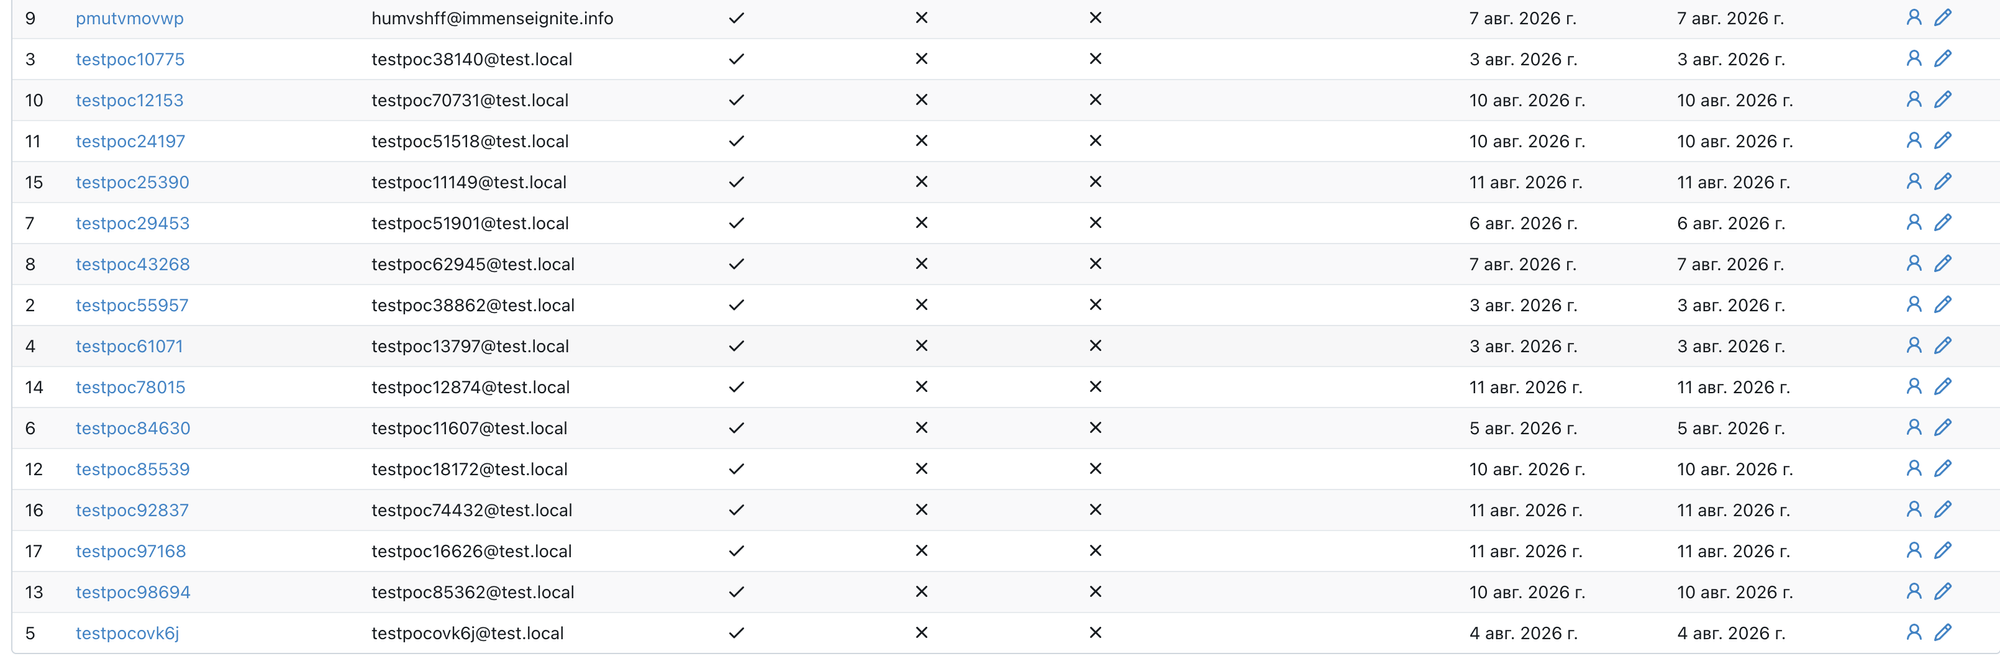Screen dimensions: 2000x661
Task: Click checkmark in testpoc12153 row
Action: 736,100
